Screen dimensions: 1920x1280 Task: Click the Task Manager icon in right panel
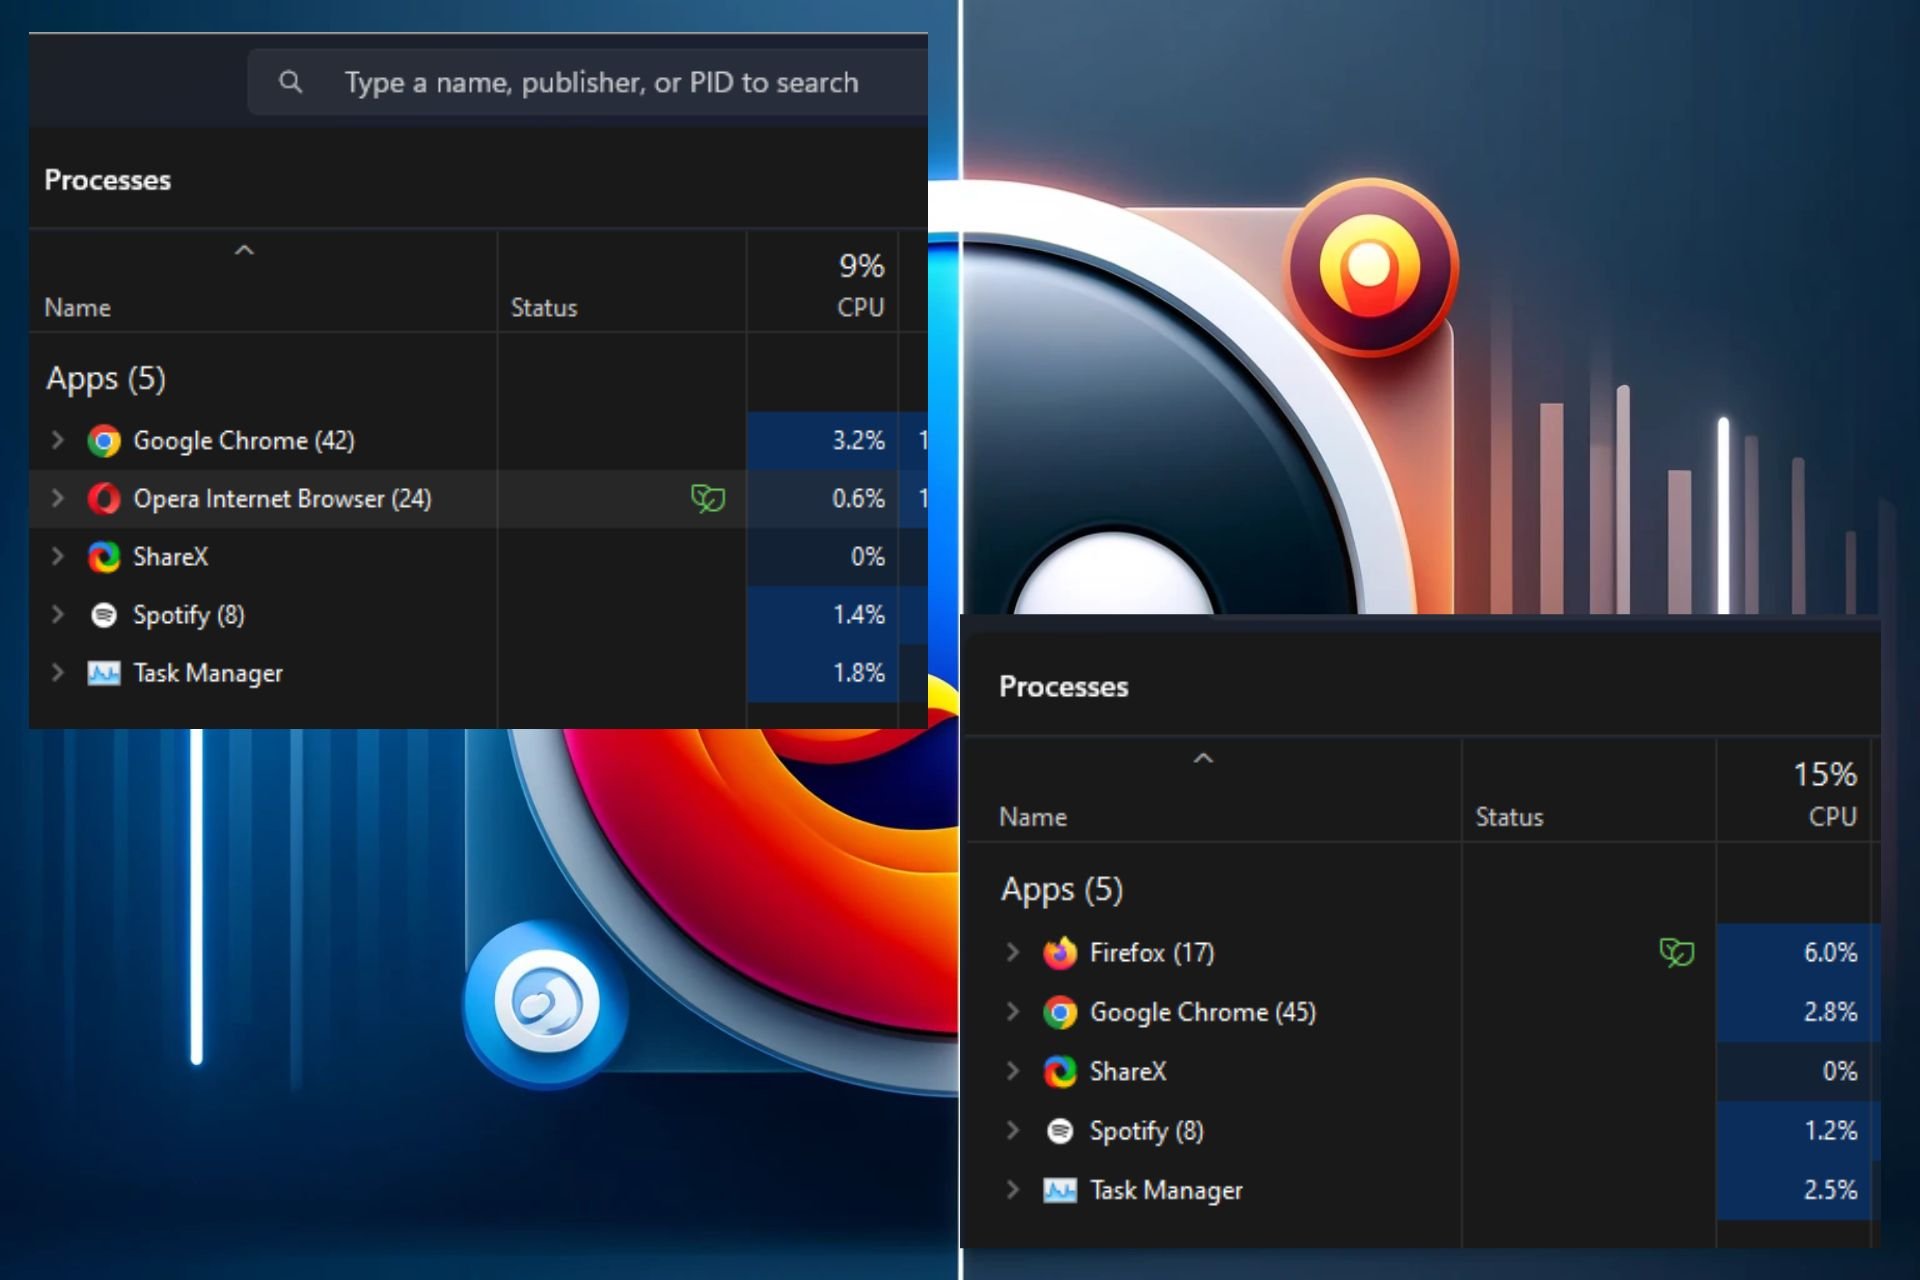pyautogui.click(x=1059, y=1190)
